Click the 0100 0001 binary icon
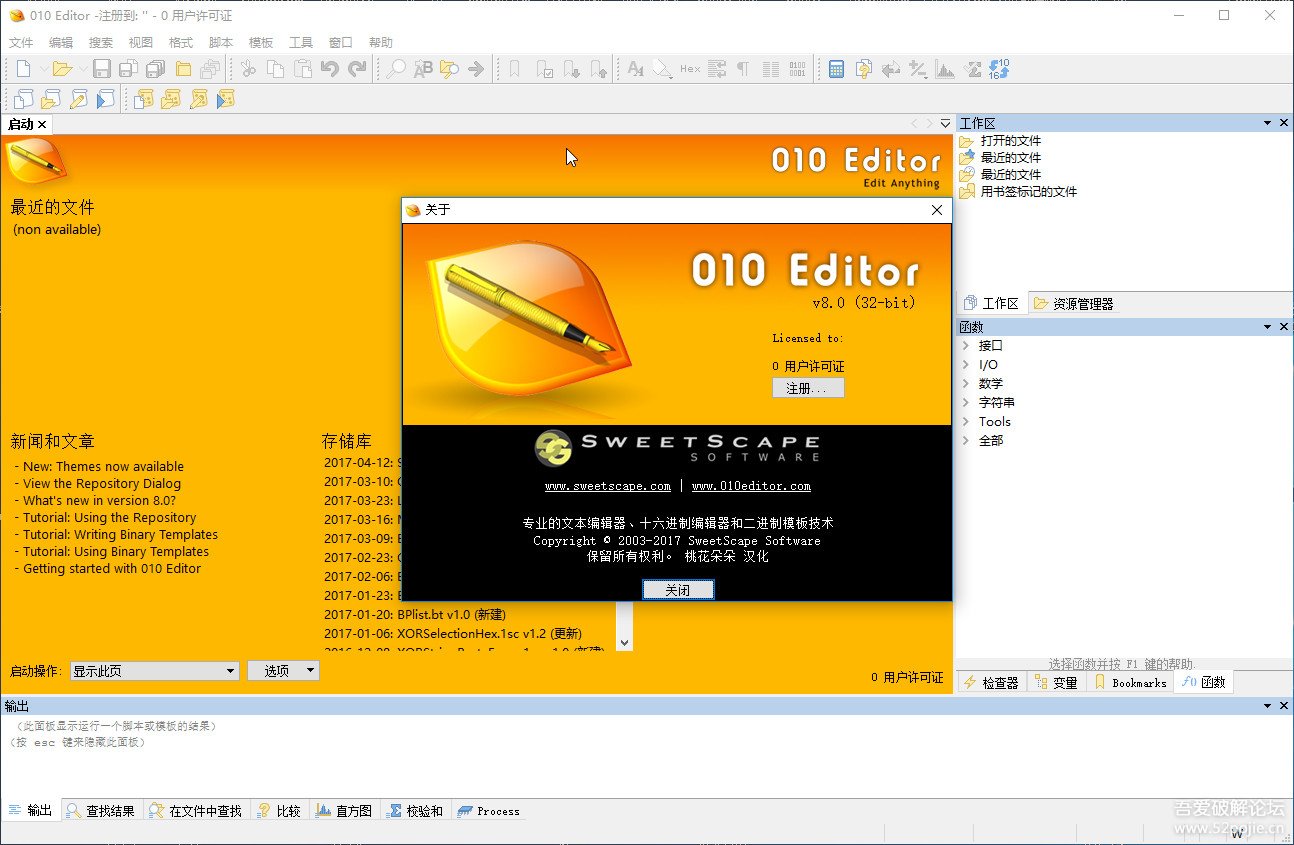 tap(797, 69)
